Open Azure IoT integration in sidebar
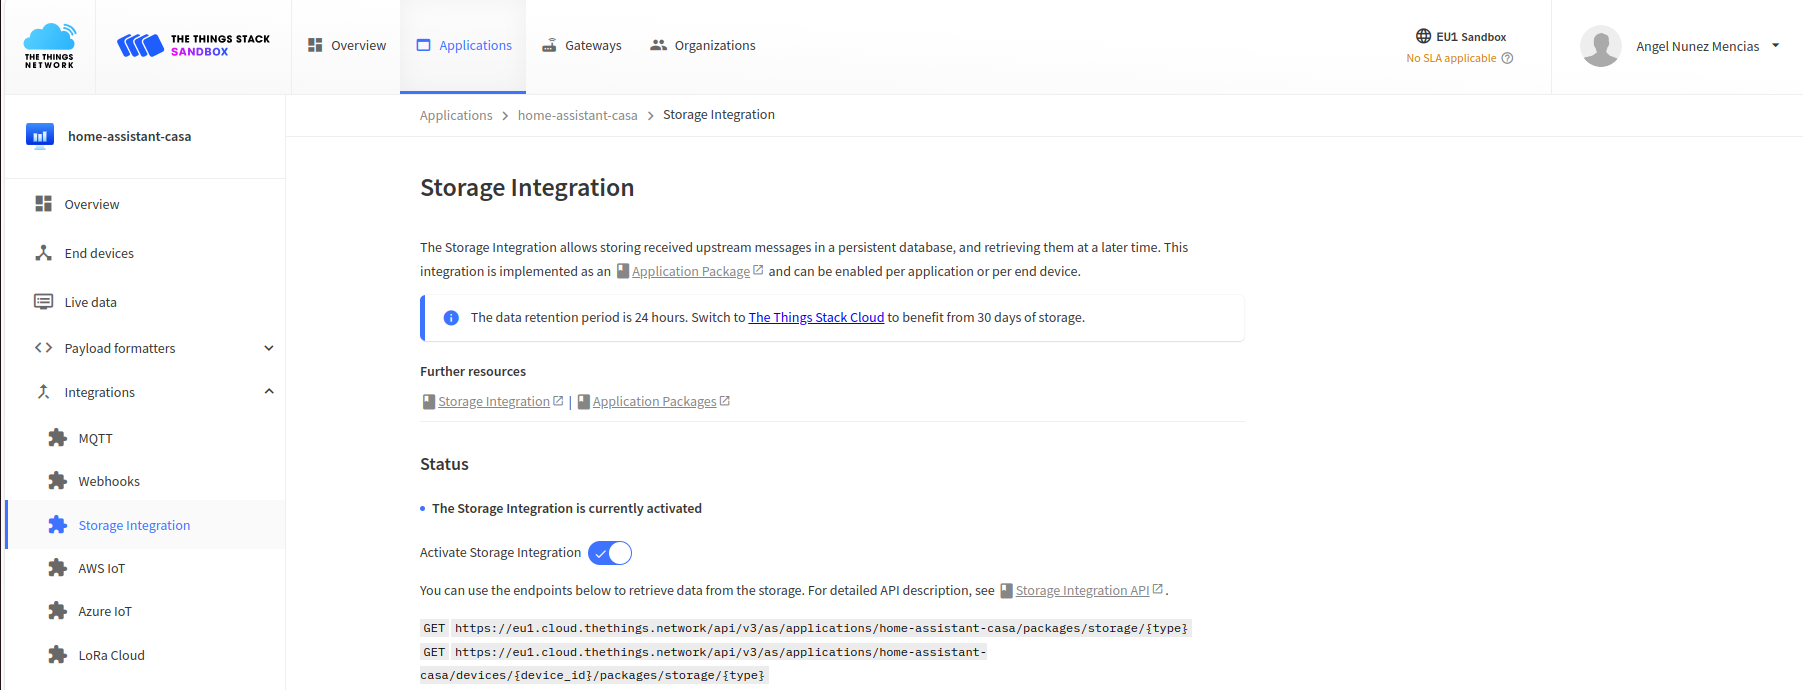The height and width of the screenshot is (690, 1803). (x=105, y=611)
